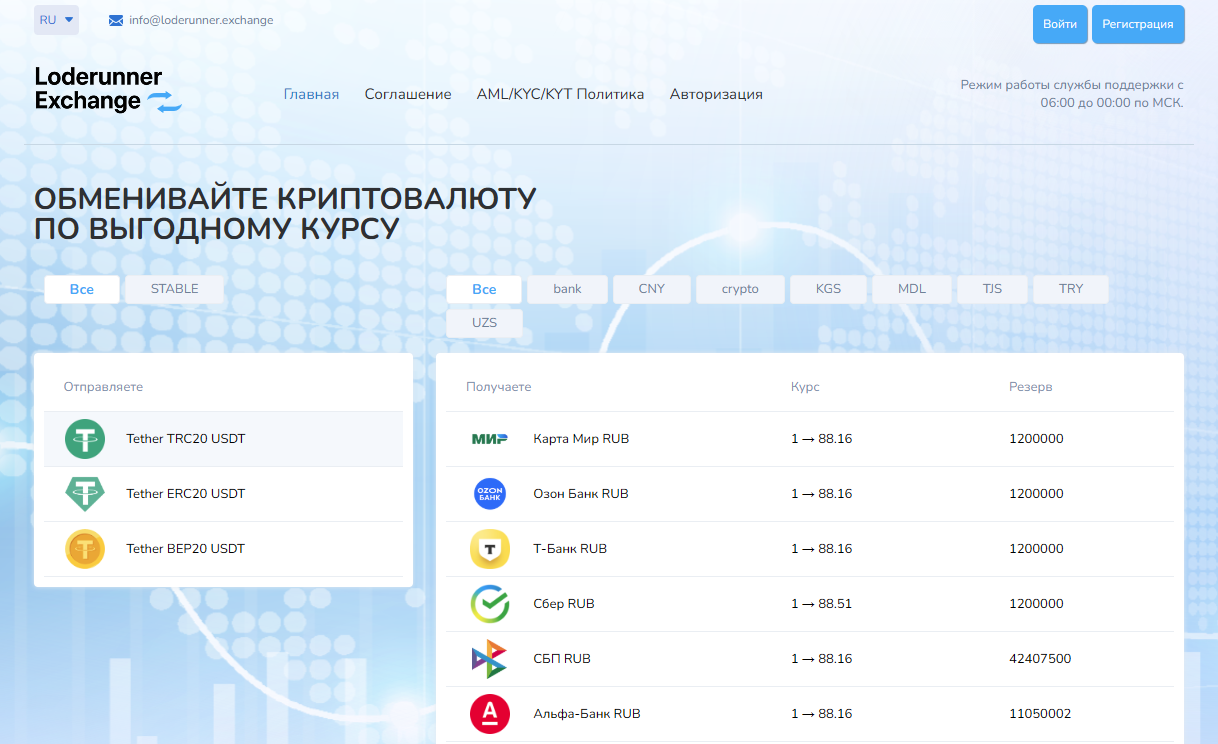Click the Ozon Bank icon

pos(490,494)
